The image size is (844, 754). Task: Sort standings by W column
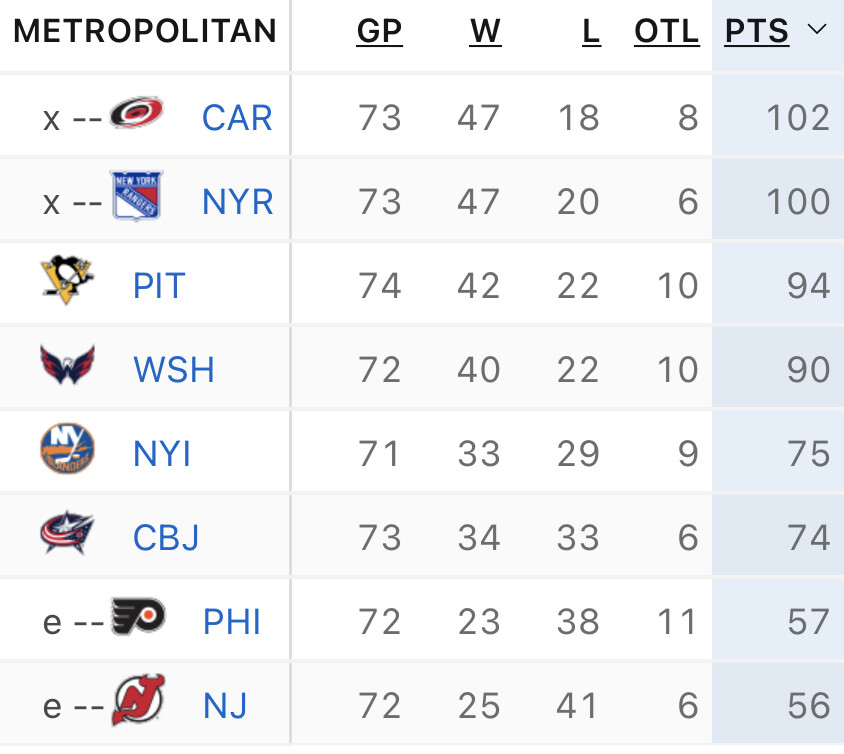coord(485,32)
